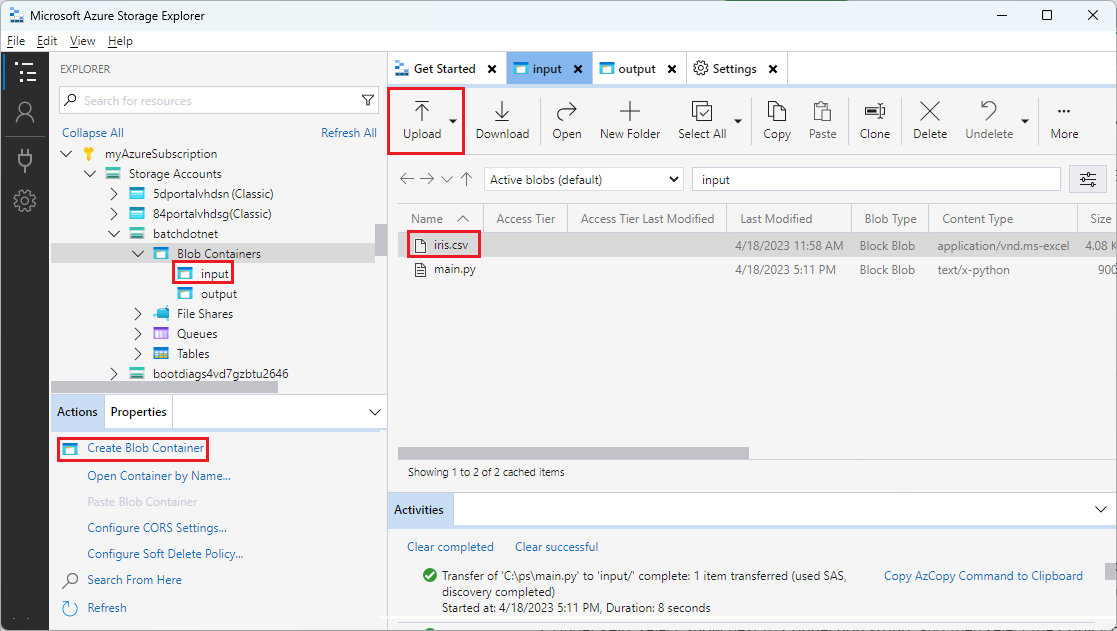Delete the selected blob with the Delete icon
Image resolution: width=1117 pixels, height=631 pixels.
(x=929, y=120)
